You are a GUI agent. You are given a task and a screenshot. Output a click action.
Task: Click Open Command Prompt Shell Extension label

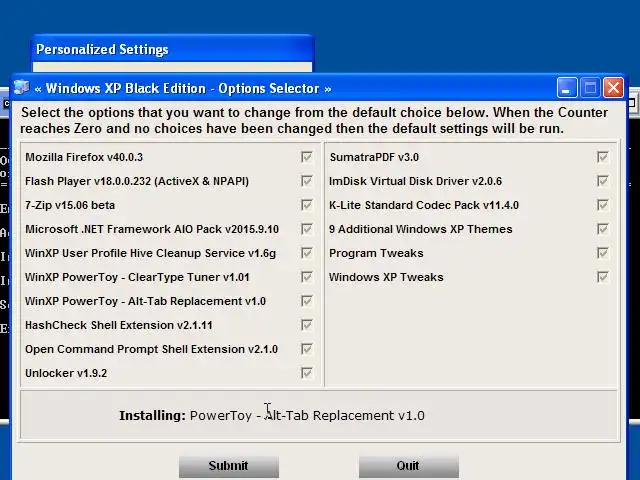(151, 349)
